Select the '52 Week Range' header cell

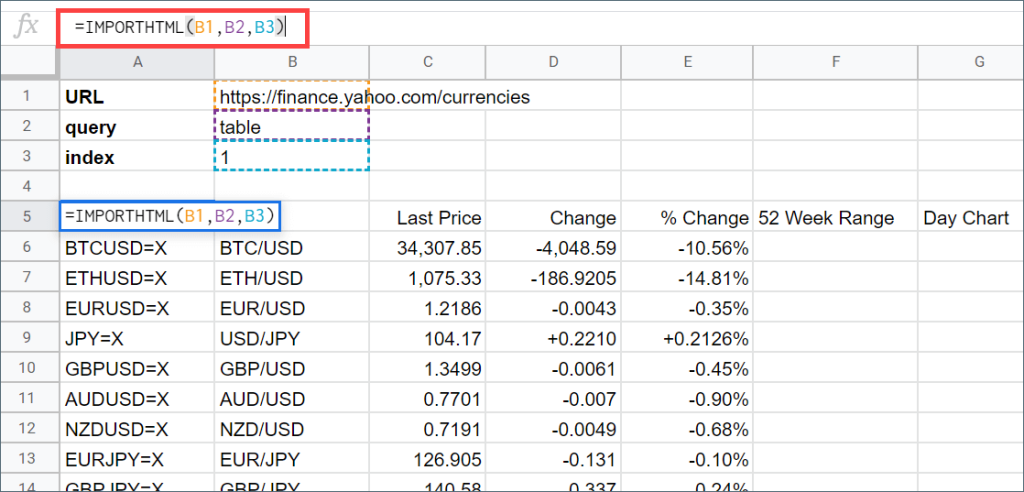(x=834, y=218)
